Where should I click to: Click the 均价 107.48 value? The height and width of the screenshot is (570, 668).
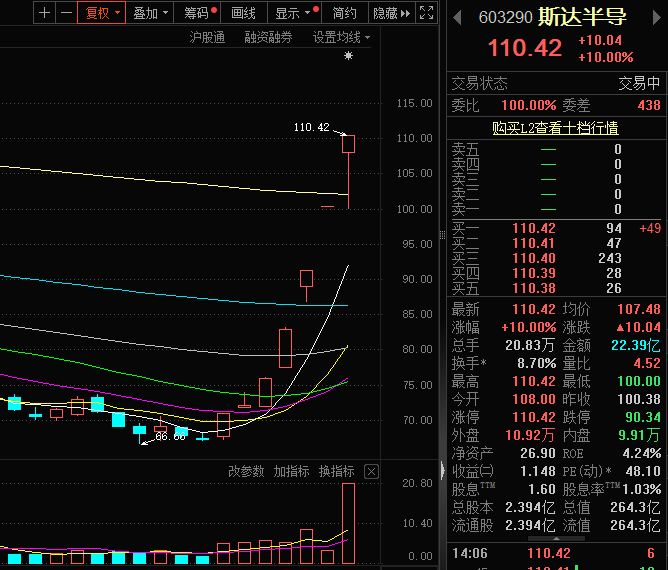click(x=639, y=309)
